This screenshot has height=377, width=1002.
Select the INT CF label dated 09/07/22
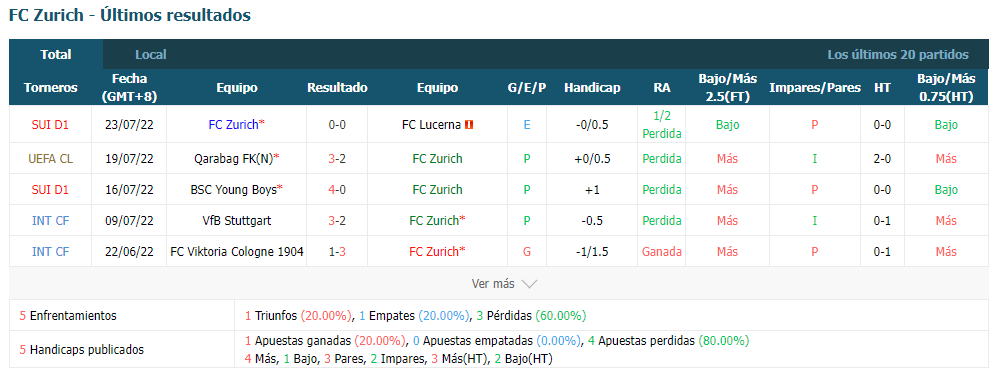click(x=50, y=220)
